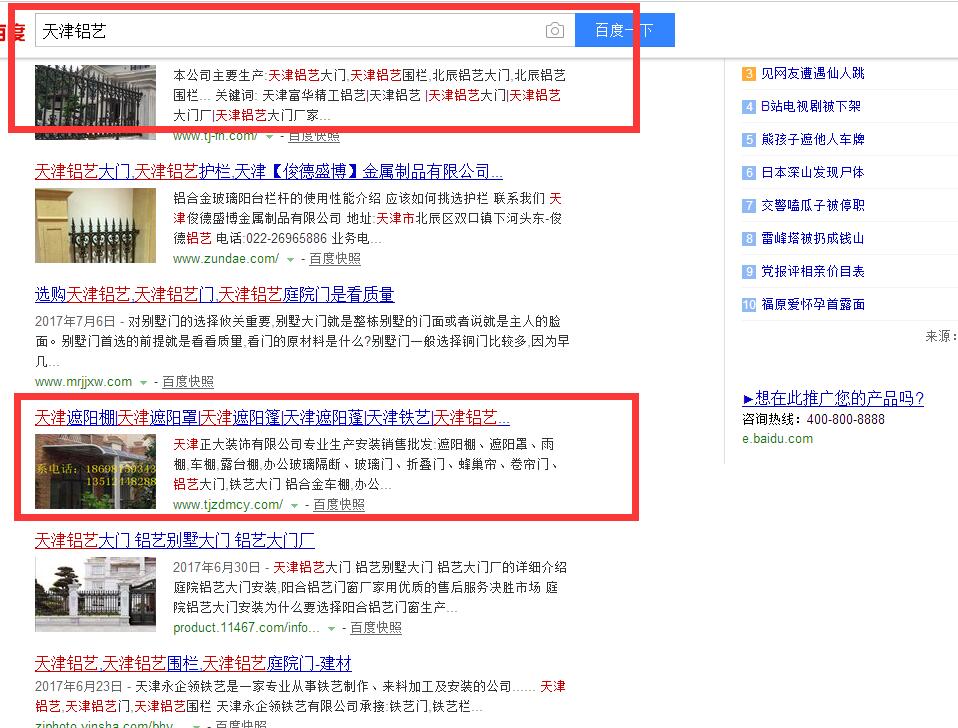Click the 2017年7月6日 result date text
Image resolution: width=958 pixels, height=728 pixels.
click(75, 321)
